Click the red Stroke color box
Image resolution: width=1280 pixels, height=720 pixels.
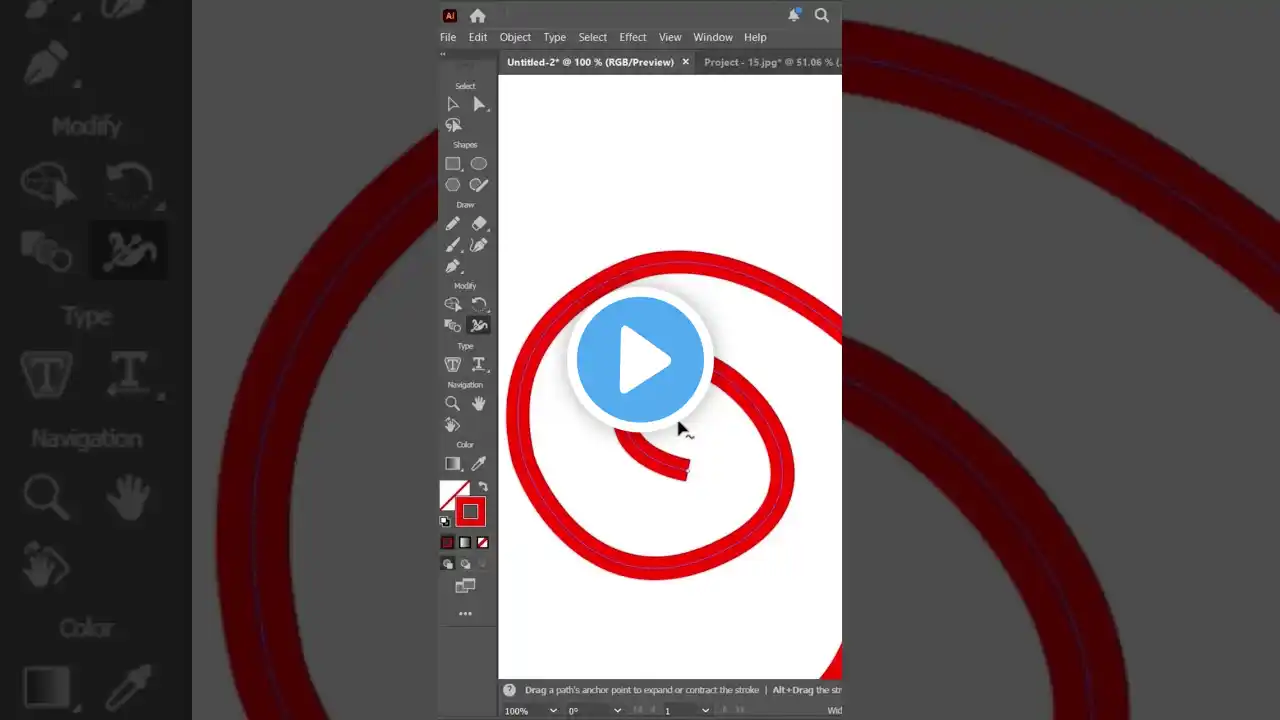point(471,512)
